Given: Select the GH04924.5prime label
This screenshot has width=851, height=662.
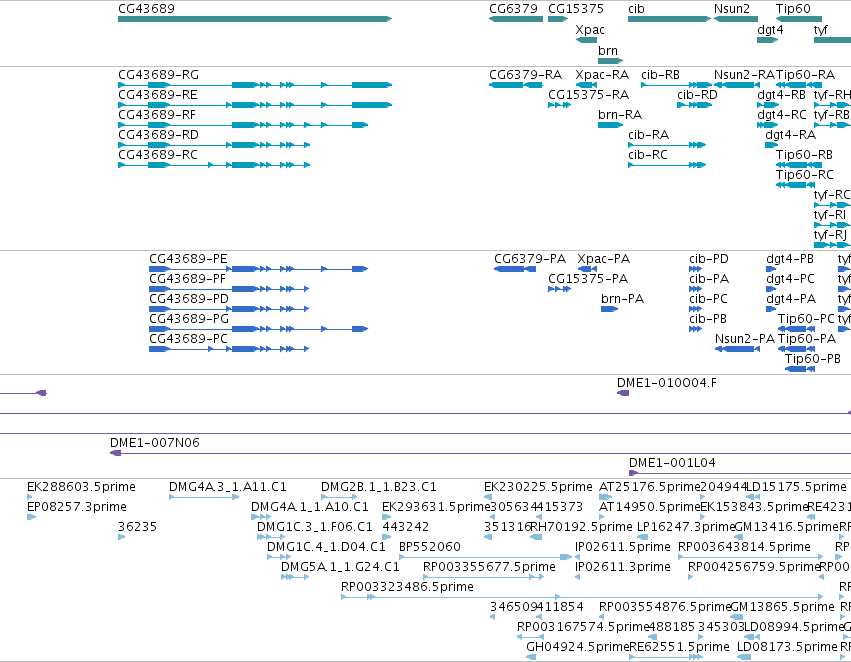Looking at the screenshot, I should click(x=577, y=647).
